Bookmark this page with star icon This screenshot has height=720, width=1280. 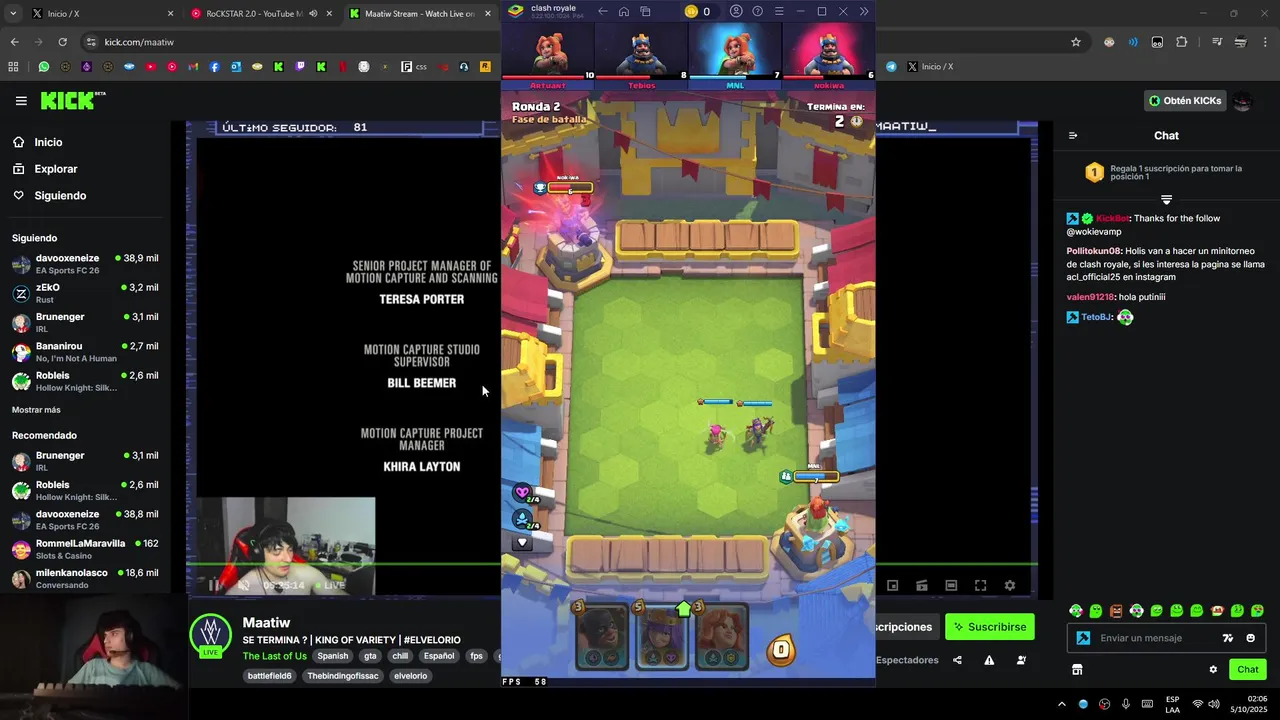pyautogui.click(x=1076, y=42)
